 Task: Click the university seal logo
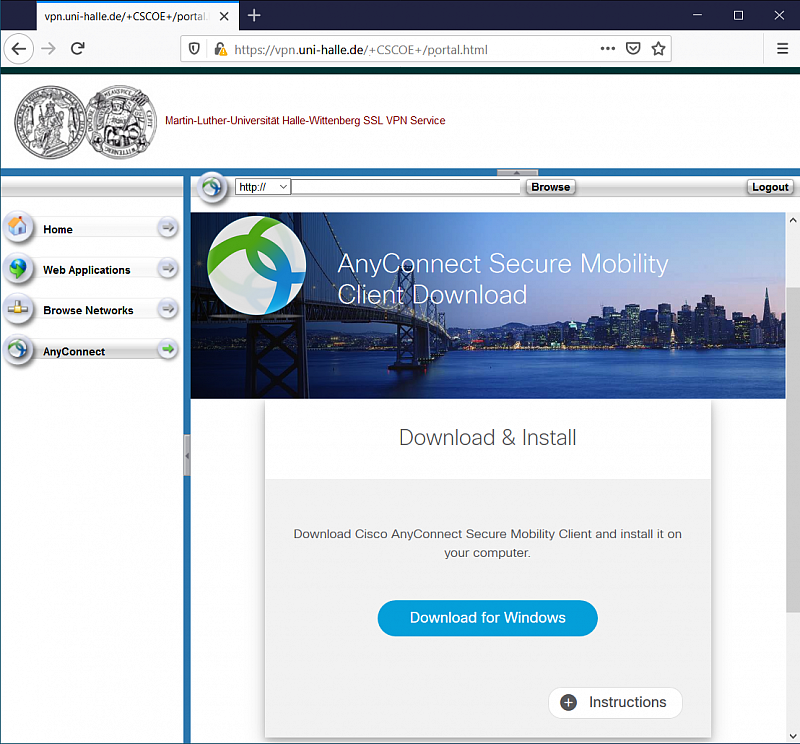click(x=85, y=122)
